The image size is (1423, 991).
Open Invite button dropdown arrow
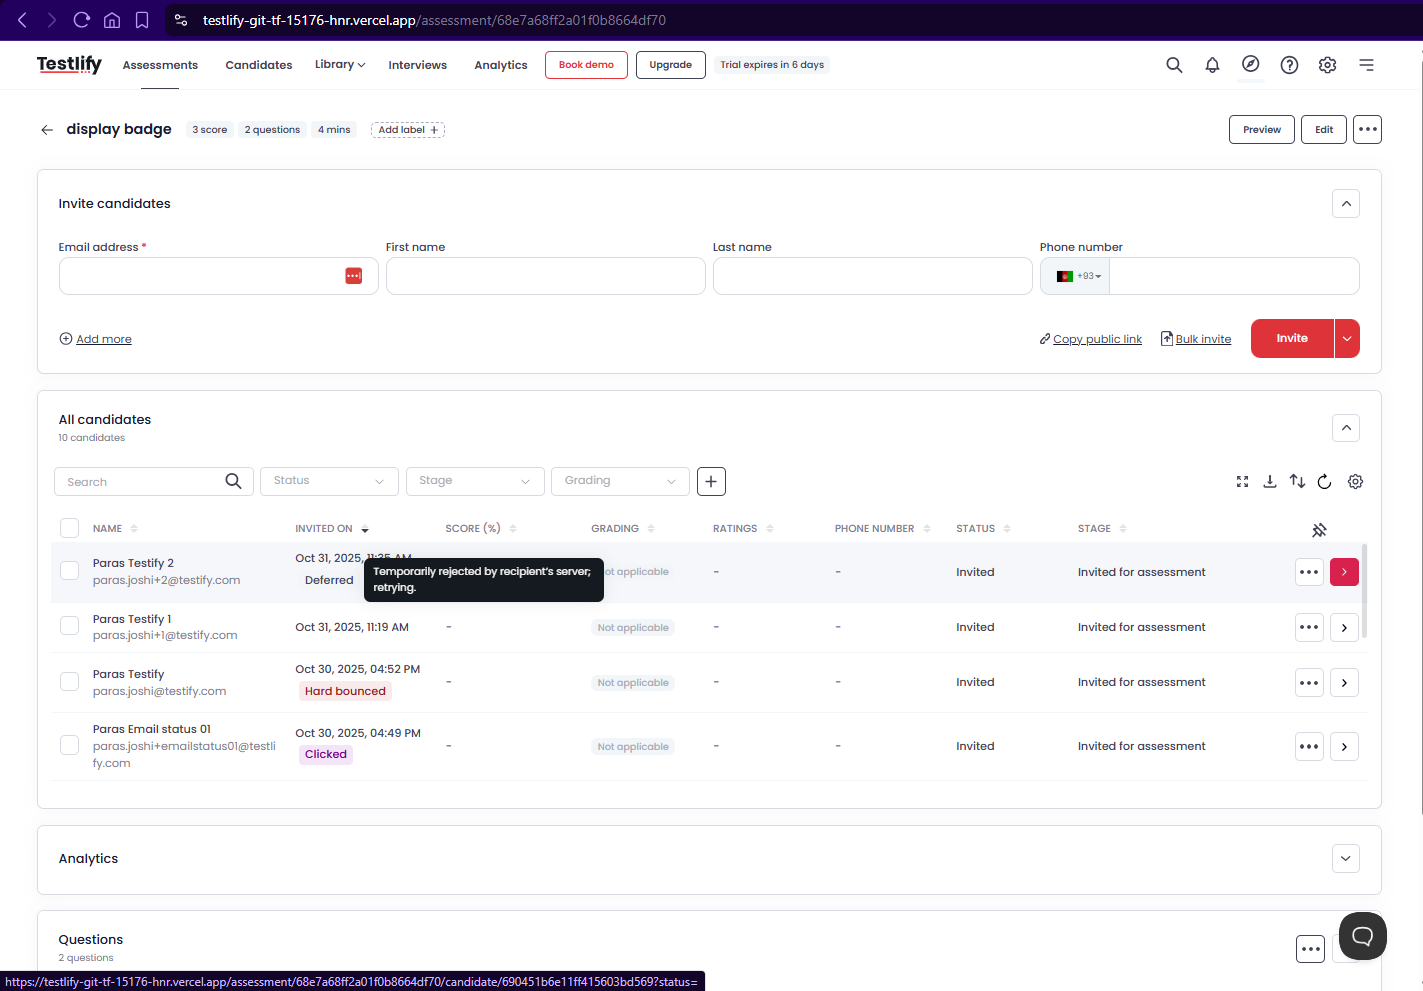click(x=1347, y=338)
